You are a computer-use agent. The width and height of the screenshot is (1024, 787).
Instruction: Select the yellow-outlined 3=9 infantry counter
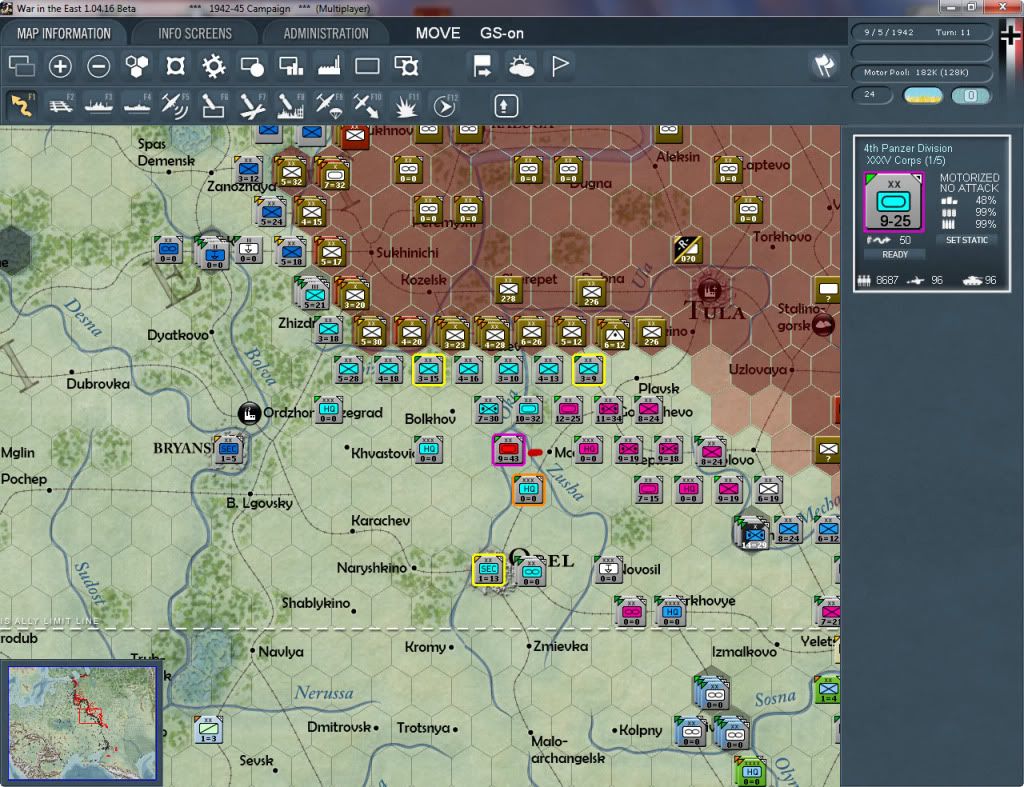click(x=588, y=370)
